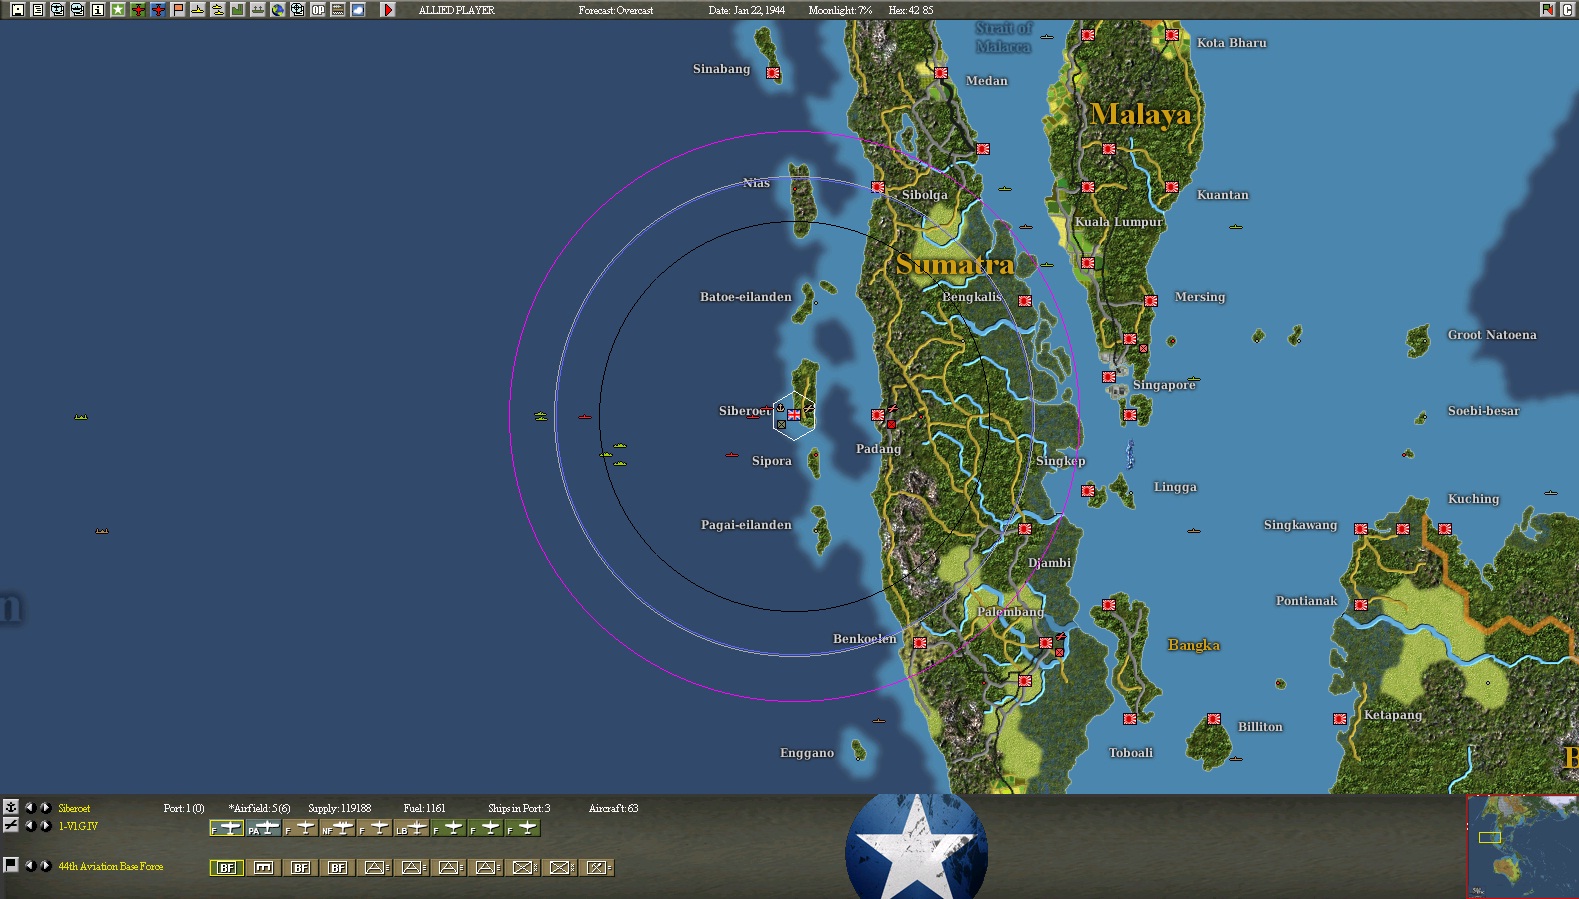The width and height of the screenshot is (1579, 899).
Task: Go to previous ground unit before 44th Aviation
Action: click(x=29, y=865)
